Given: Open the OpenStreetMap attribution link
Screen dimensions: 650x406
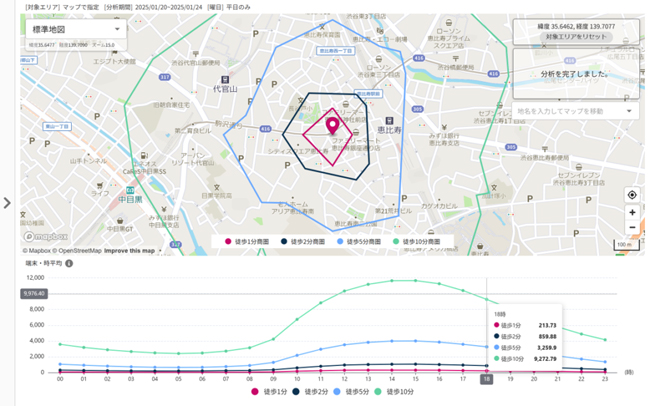Looking at the screenshot, I should coord(78,251).
